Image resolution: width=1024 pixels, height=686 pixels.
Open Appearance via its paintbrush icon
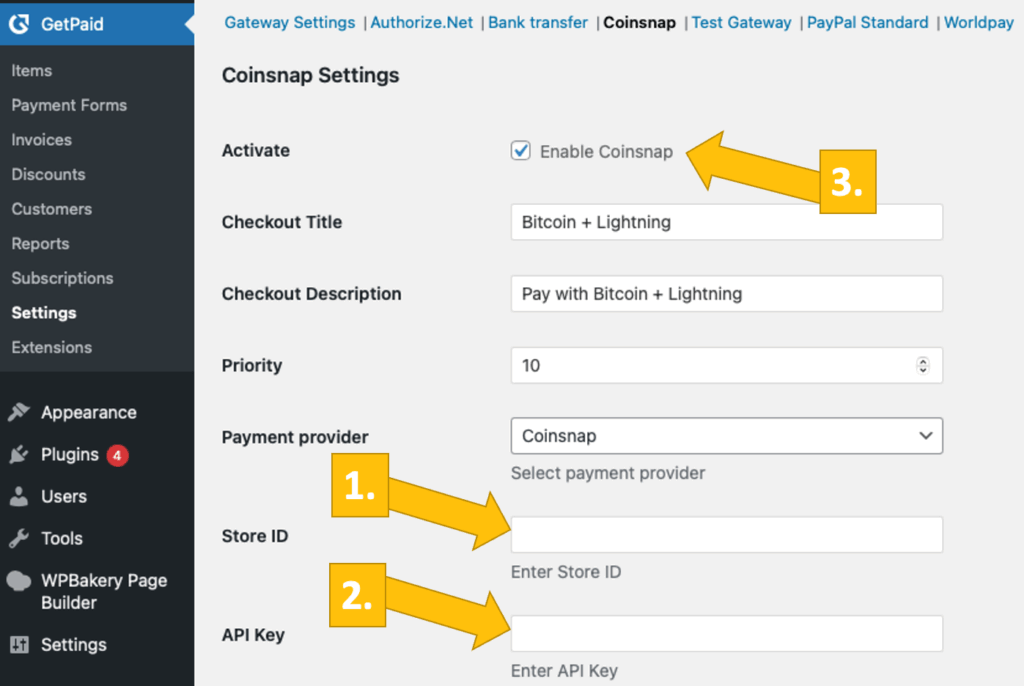tap(18, 412)
